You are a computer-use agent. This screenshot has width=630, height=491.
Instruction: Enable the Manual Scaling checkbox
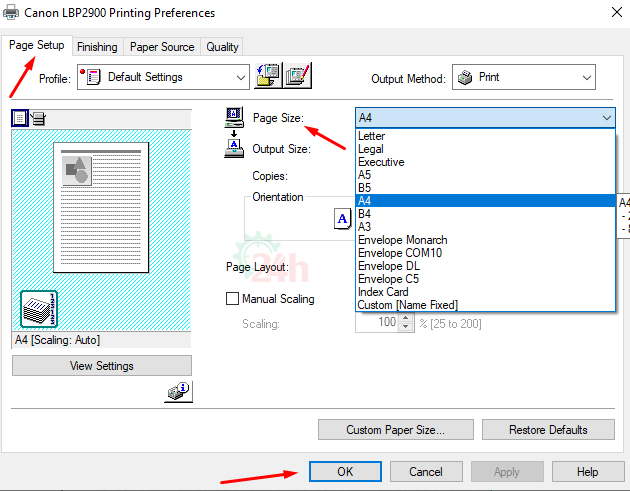tap(232, 299)
